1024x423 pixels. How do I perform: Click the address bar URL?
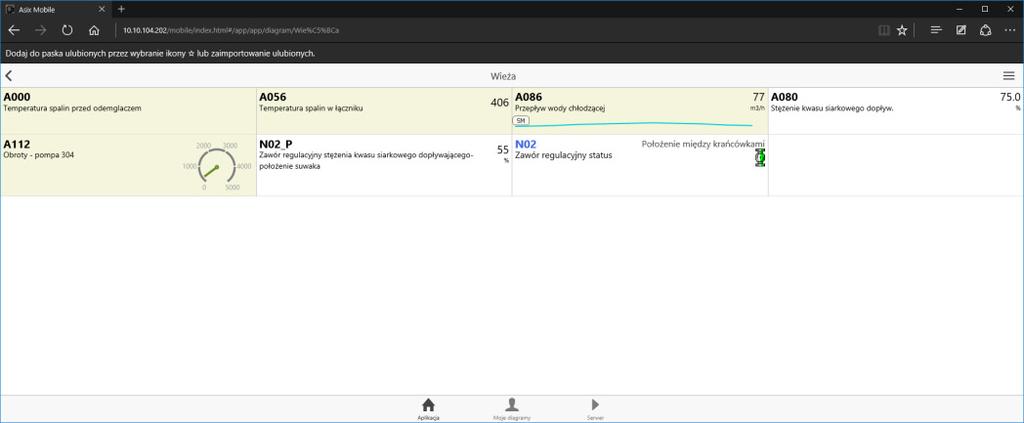[231, 30]
